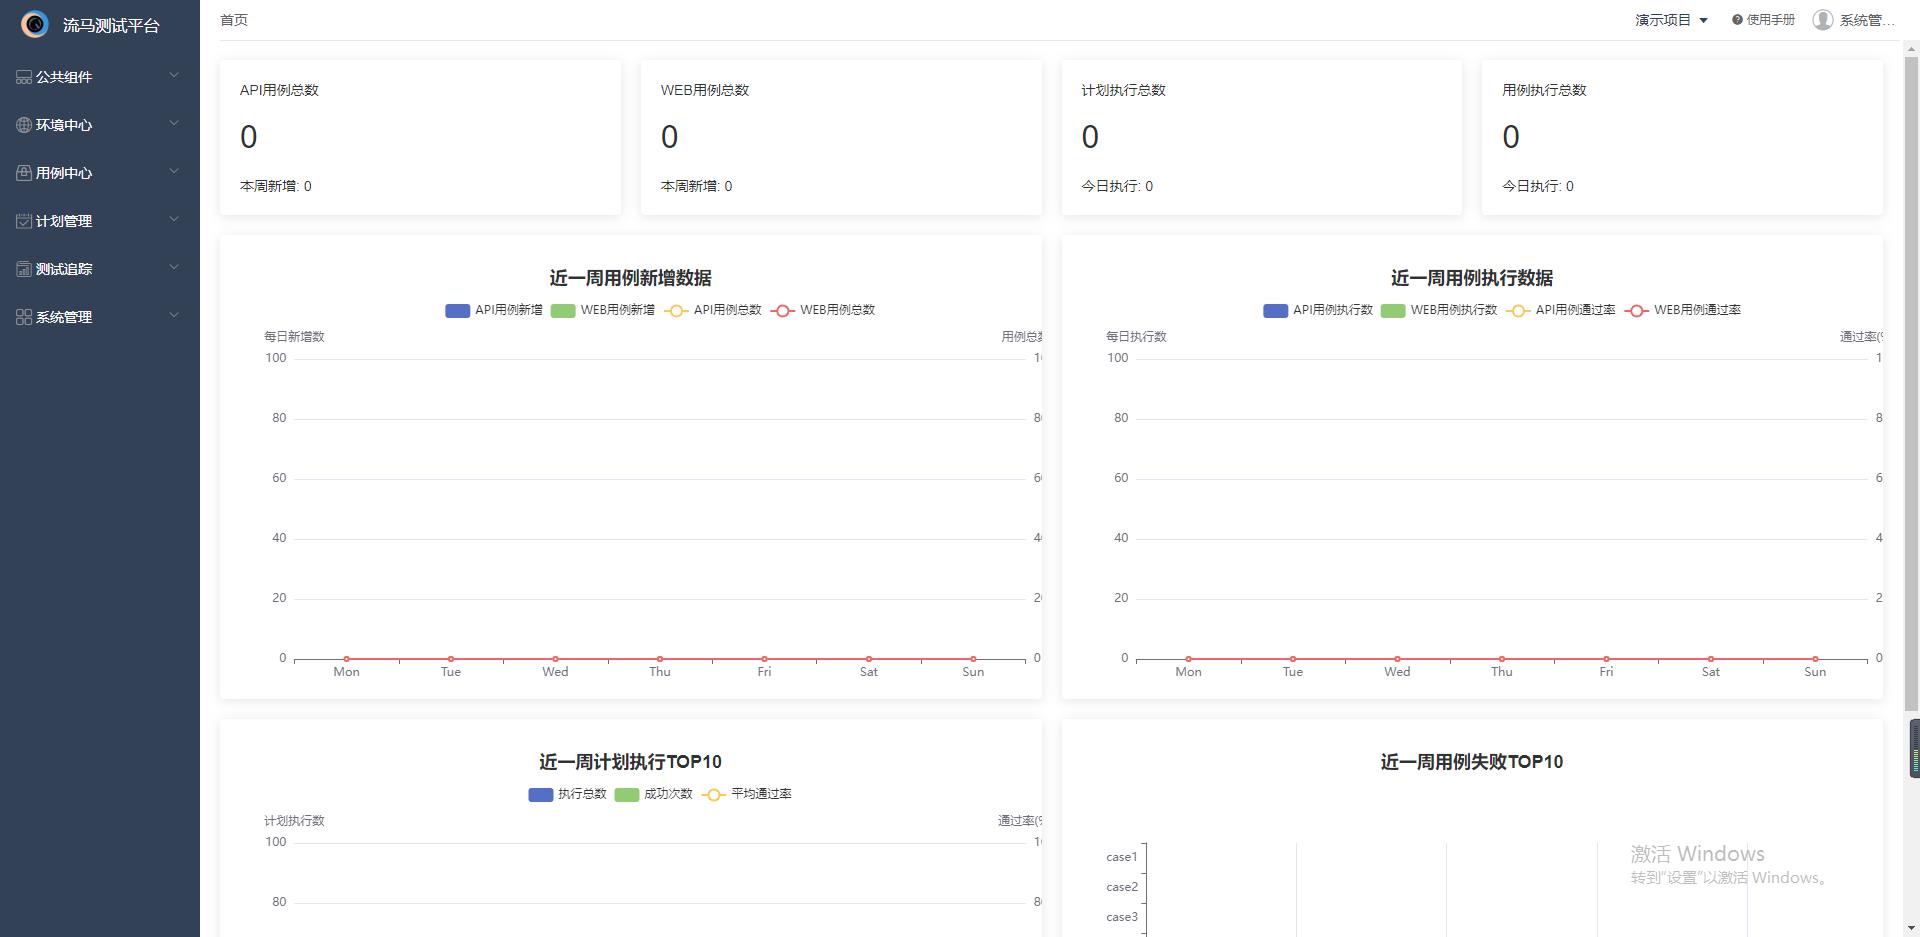1920x937 pixels.
Task: Click the 近一周用例执行数据 chart title
Action: (x=1472, y=278)
